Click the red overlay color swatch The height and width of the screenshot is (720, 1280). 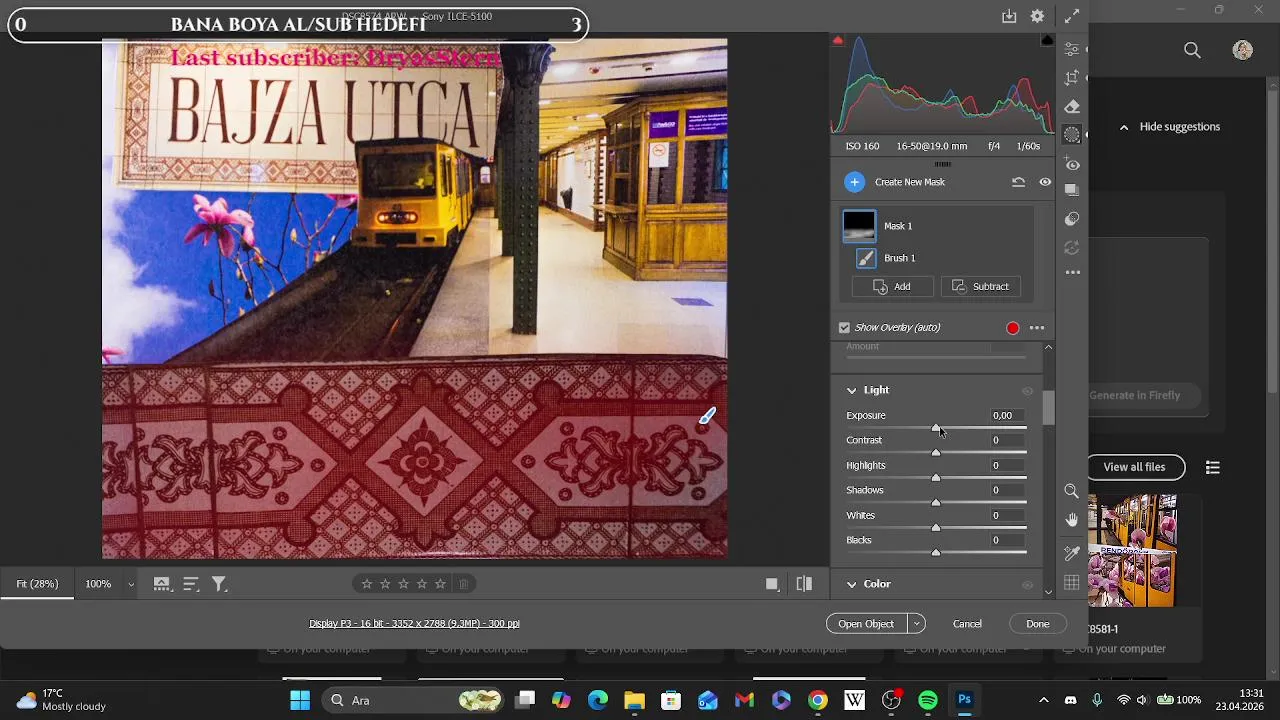click(1013, 328)
